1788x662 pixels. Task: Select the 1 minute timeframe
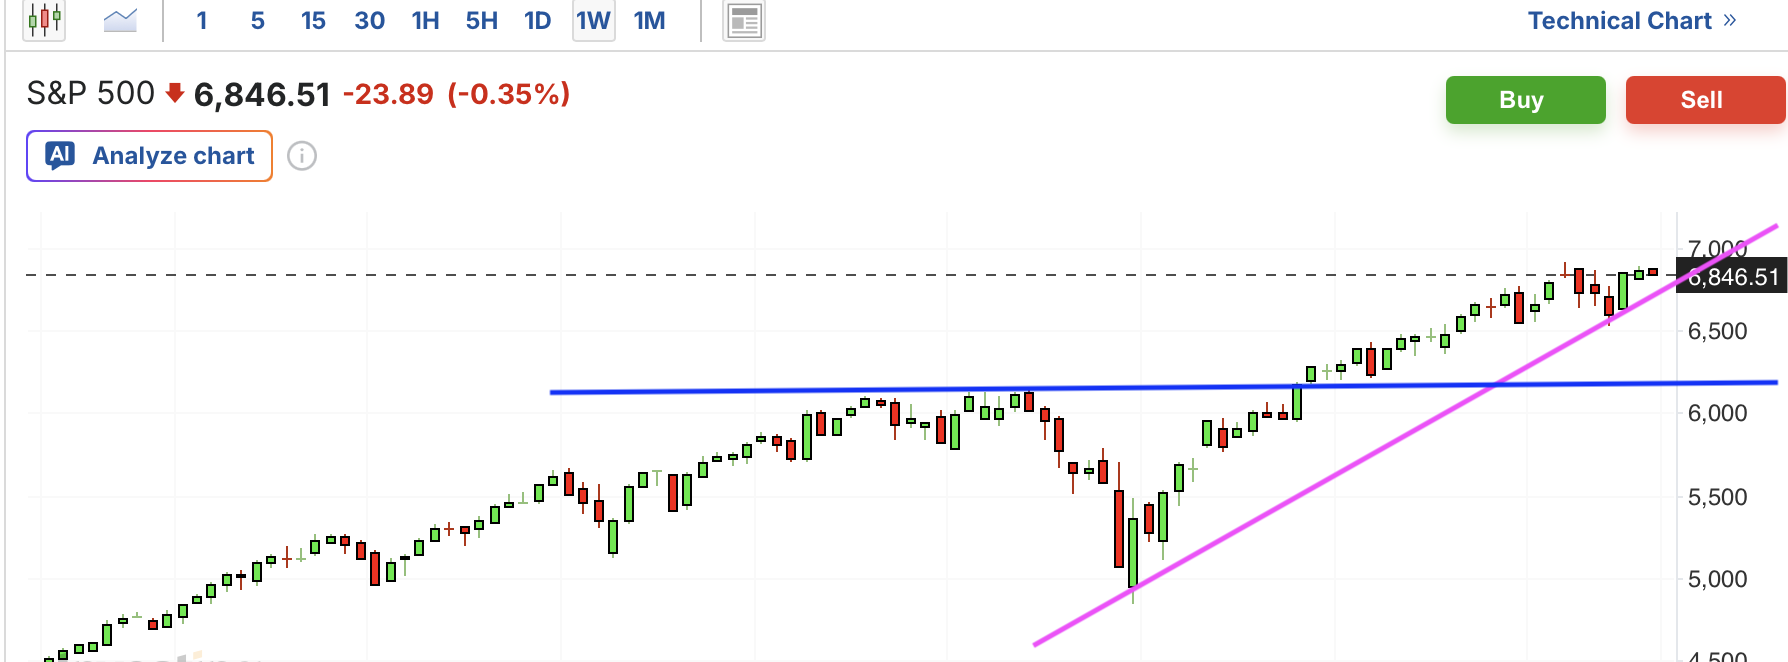point(202,21)
